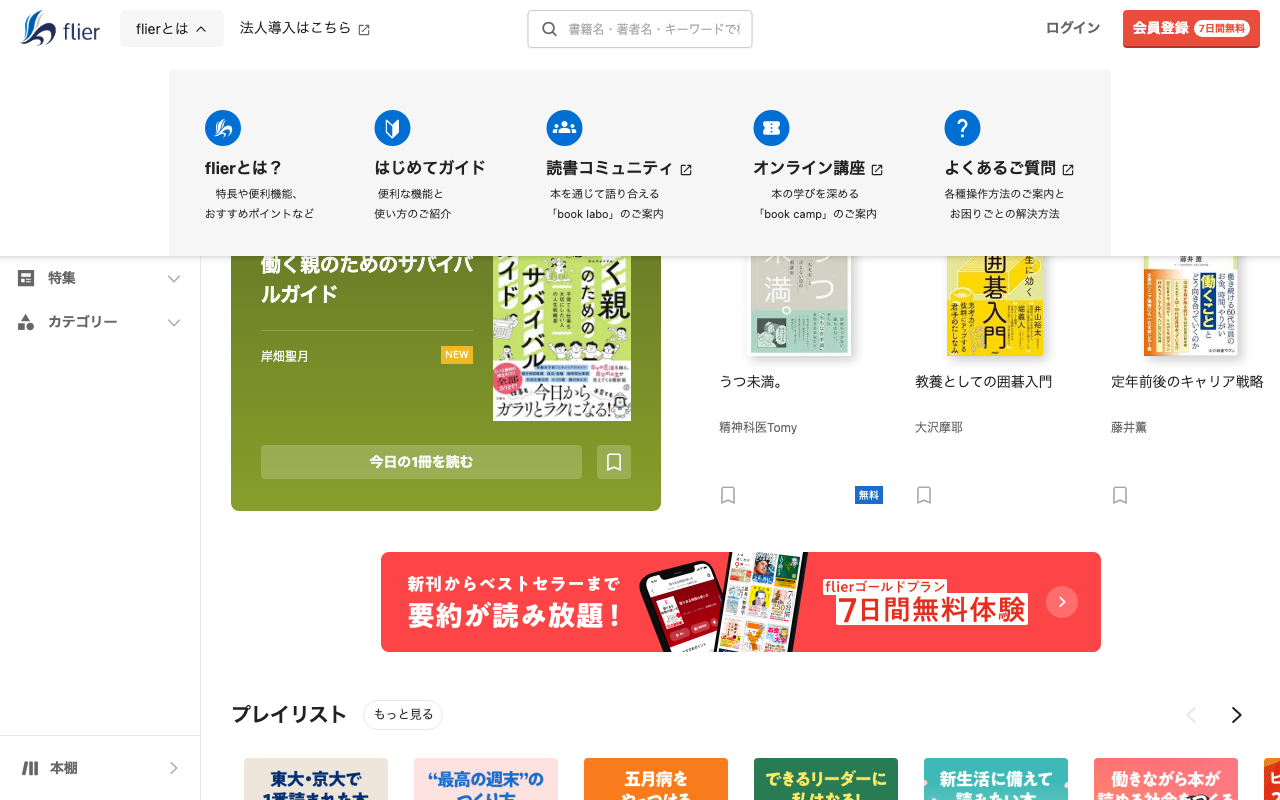Click the 特集 sidebar icon
Viewport: 1280px width, 800px height.
point(26,278)
